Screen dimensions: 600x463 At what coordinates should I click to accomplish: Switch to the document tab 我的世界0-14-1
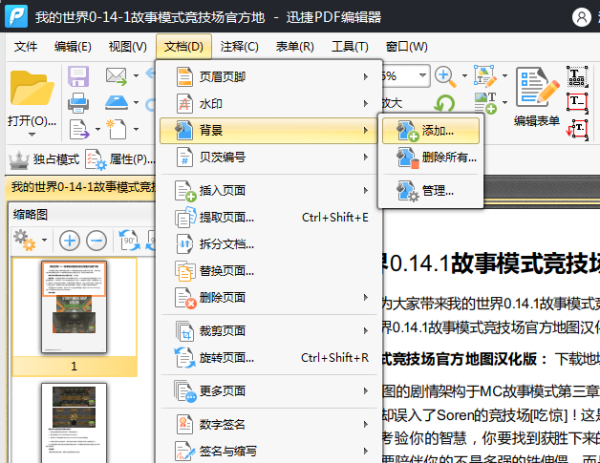click(x=80, y=187)
